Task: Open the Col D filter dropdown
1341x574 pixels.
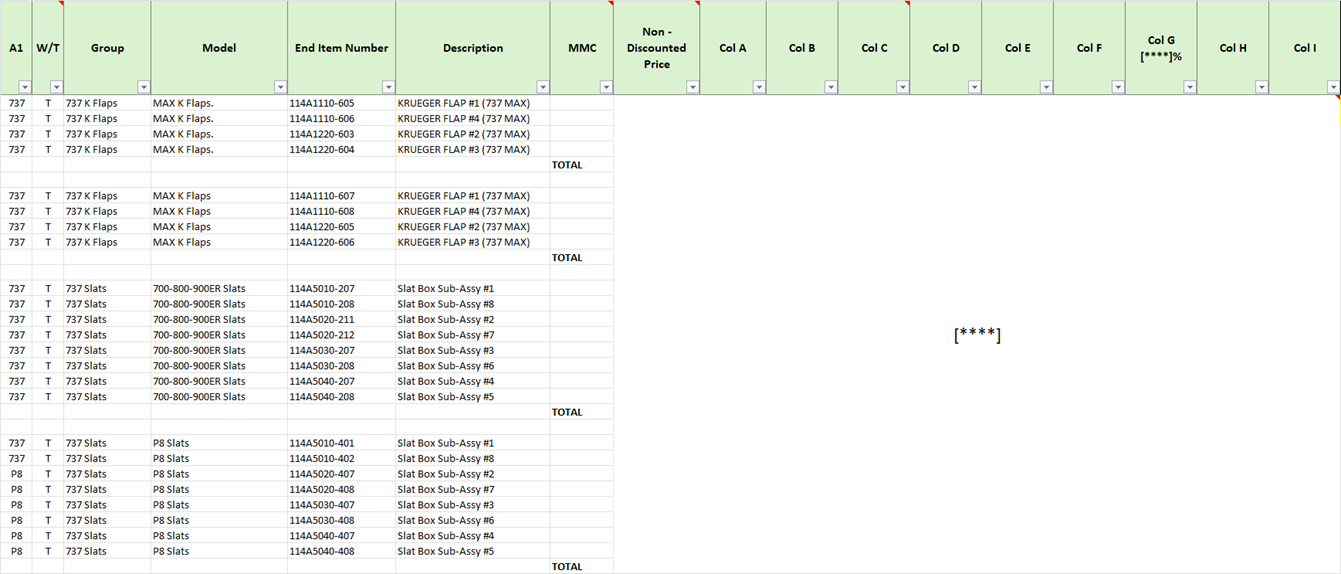Action: click(x=974, y=87)
